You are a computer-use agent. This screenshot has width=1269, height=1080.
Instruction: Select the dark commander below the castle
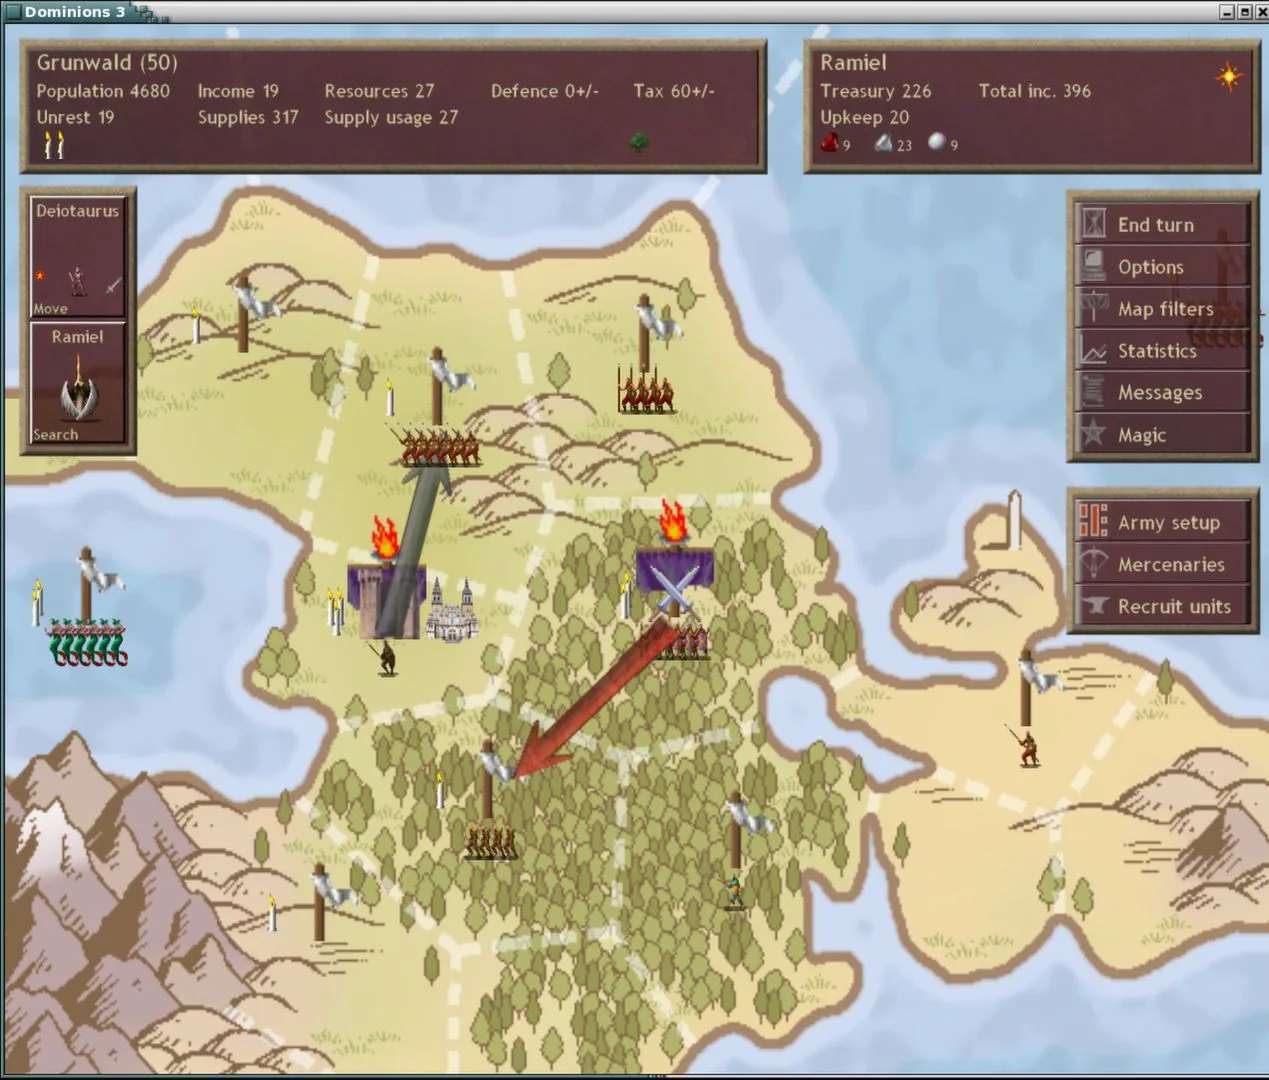pyautogui.click(x=387, y=658)
